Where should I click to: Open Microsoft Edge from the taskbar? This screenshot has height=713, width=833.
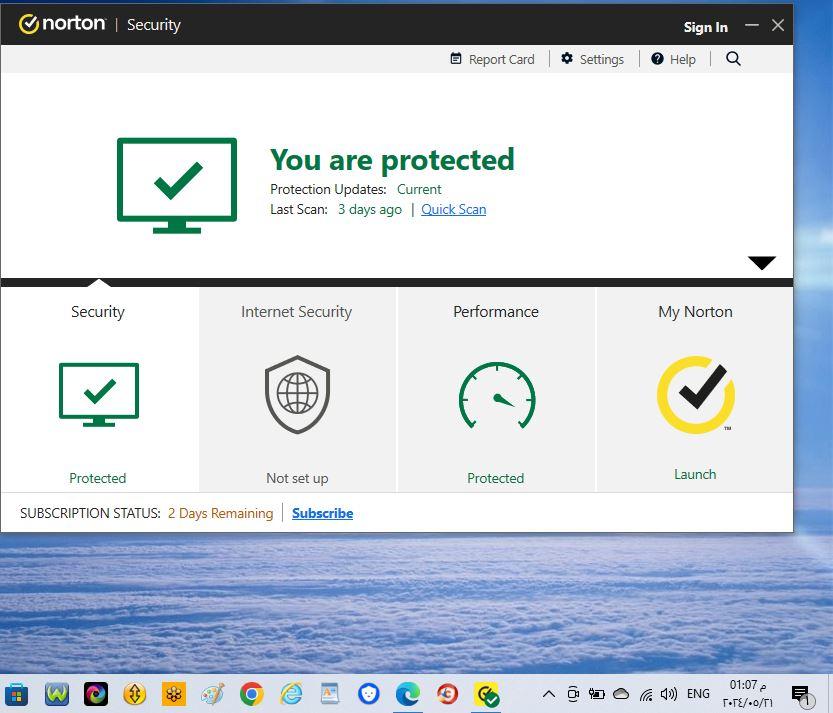[x=407, y=694]
